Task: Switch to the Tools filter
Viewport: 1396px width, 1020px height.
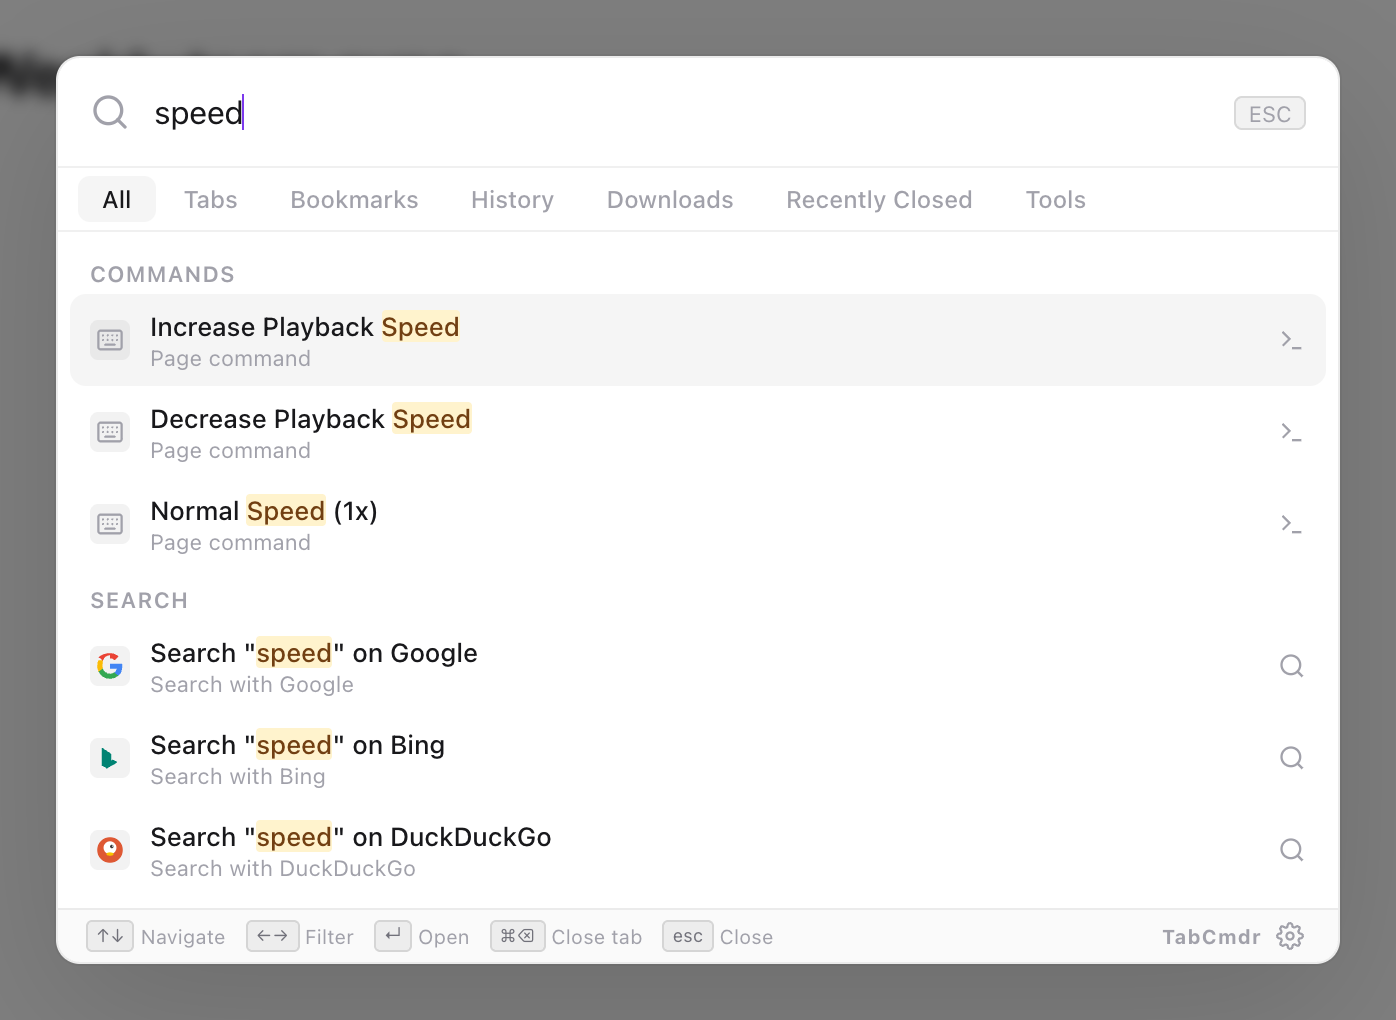Action: pyautogui.click(x=1055, y=199)
